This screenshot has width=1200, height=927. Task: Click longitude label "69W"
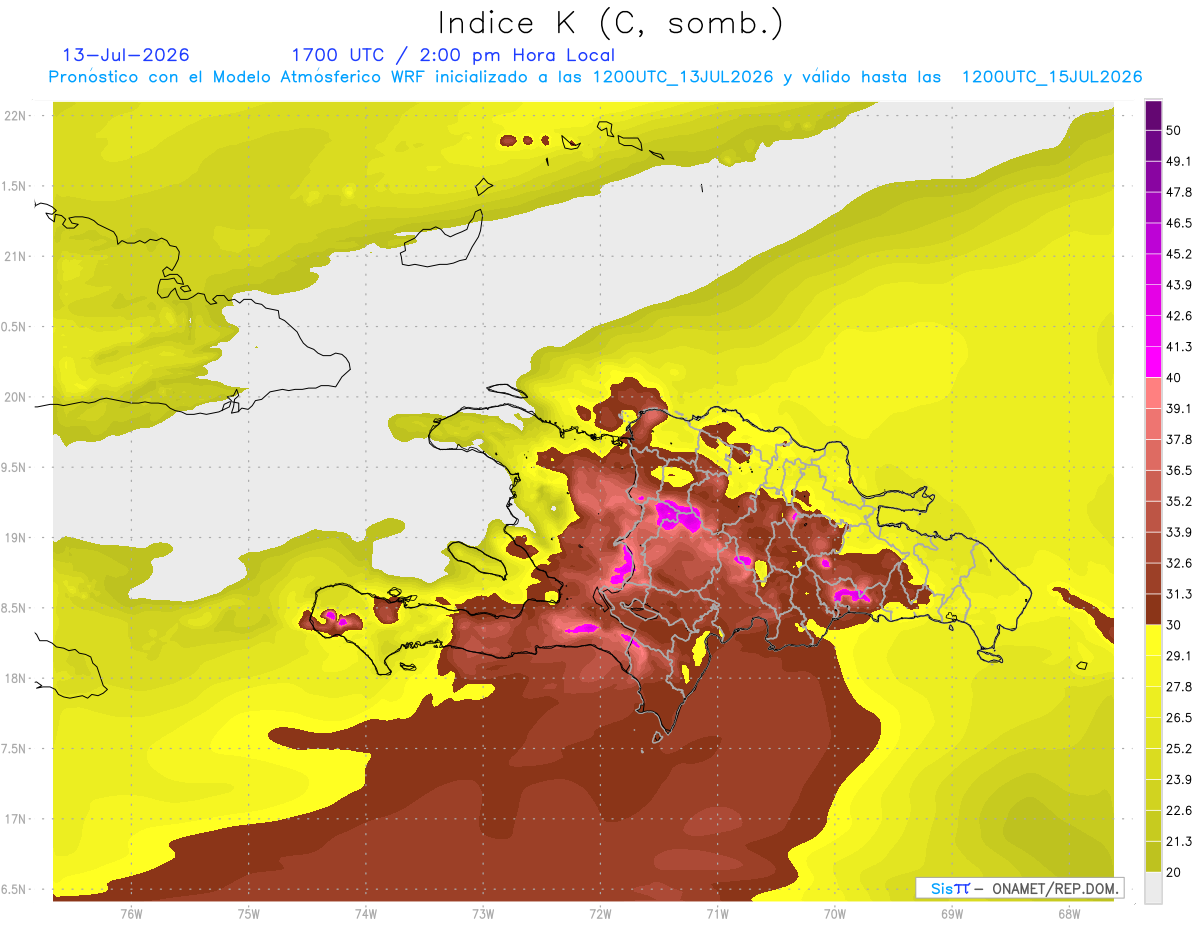952,914
